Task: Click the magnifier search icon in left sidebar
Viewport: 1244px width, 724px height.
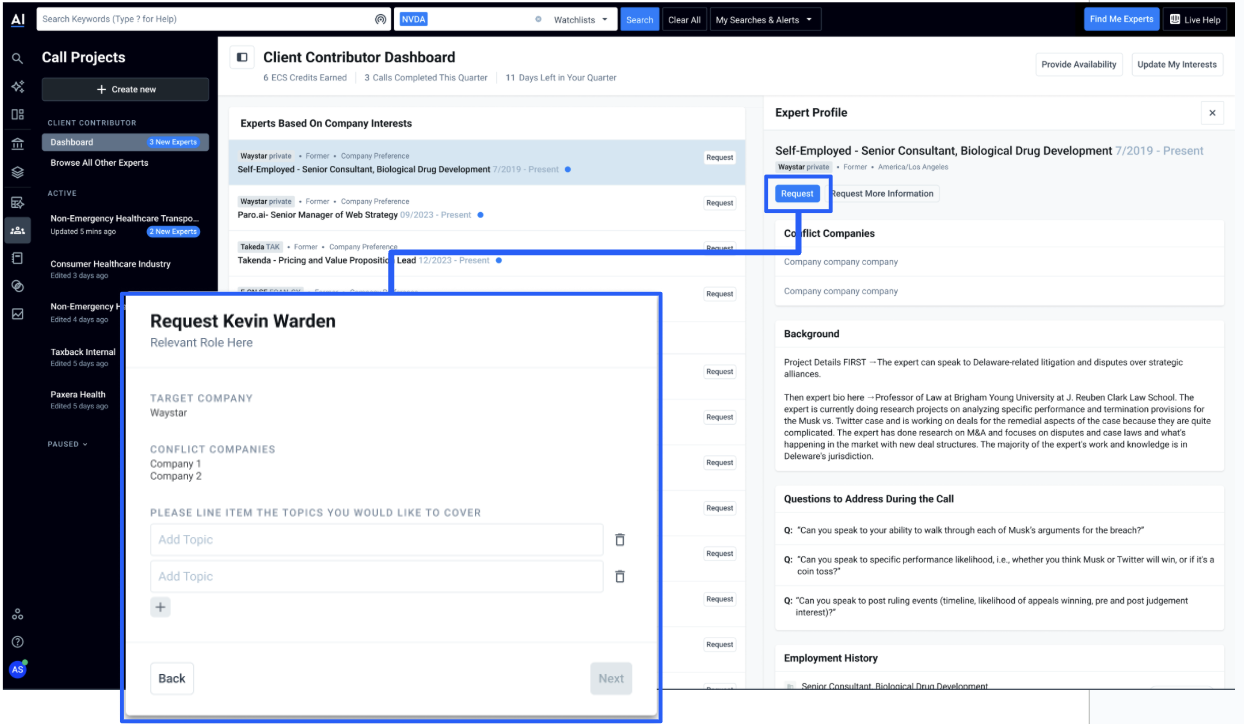Action: click(17, 60)
